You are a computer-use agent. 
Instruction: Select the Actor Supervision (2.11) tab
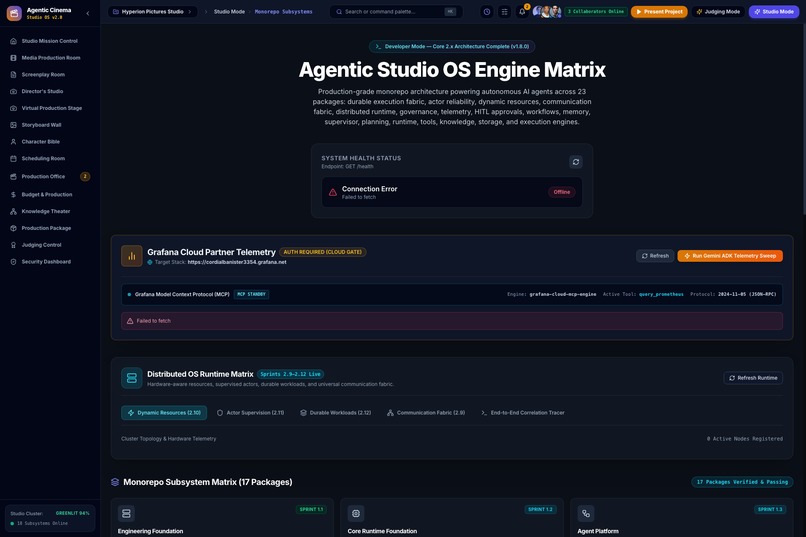pyautogui.click(x=250, y=413)
